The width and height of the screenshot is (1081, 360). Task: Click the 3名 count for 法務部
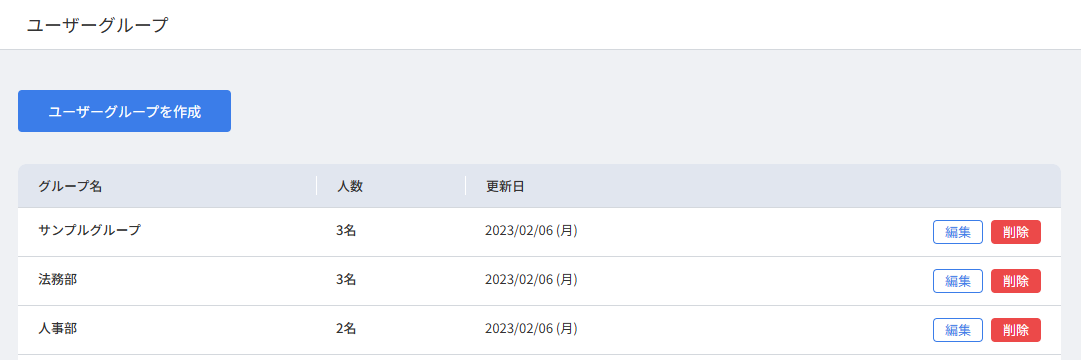pos(346,279)
